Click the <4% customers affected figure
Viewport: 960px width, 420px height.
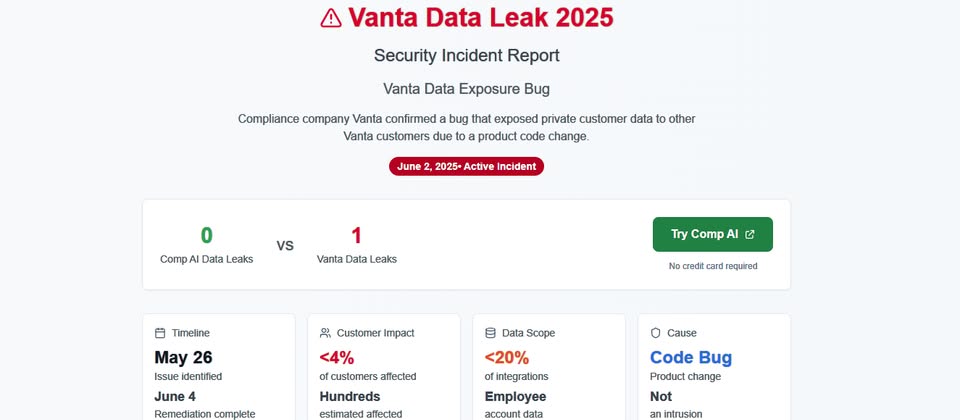point(337,358)
